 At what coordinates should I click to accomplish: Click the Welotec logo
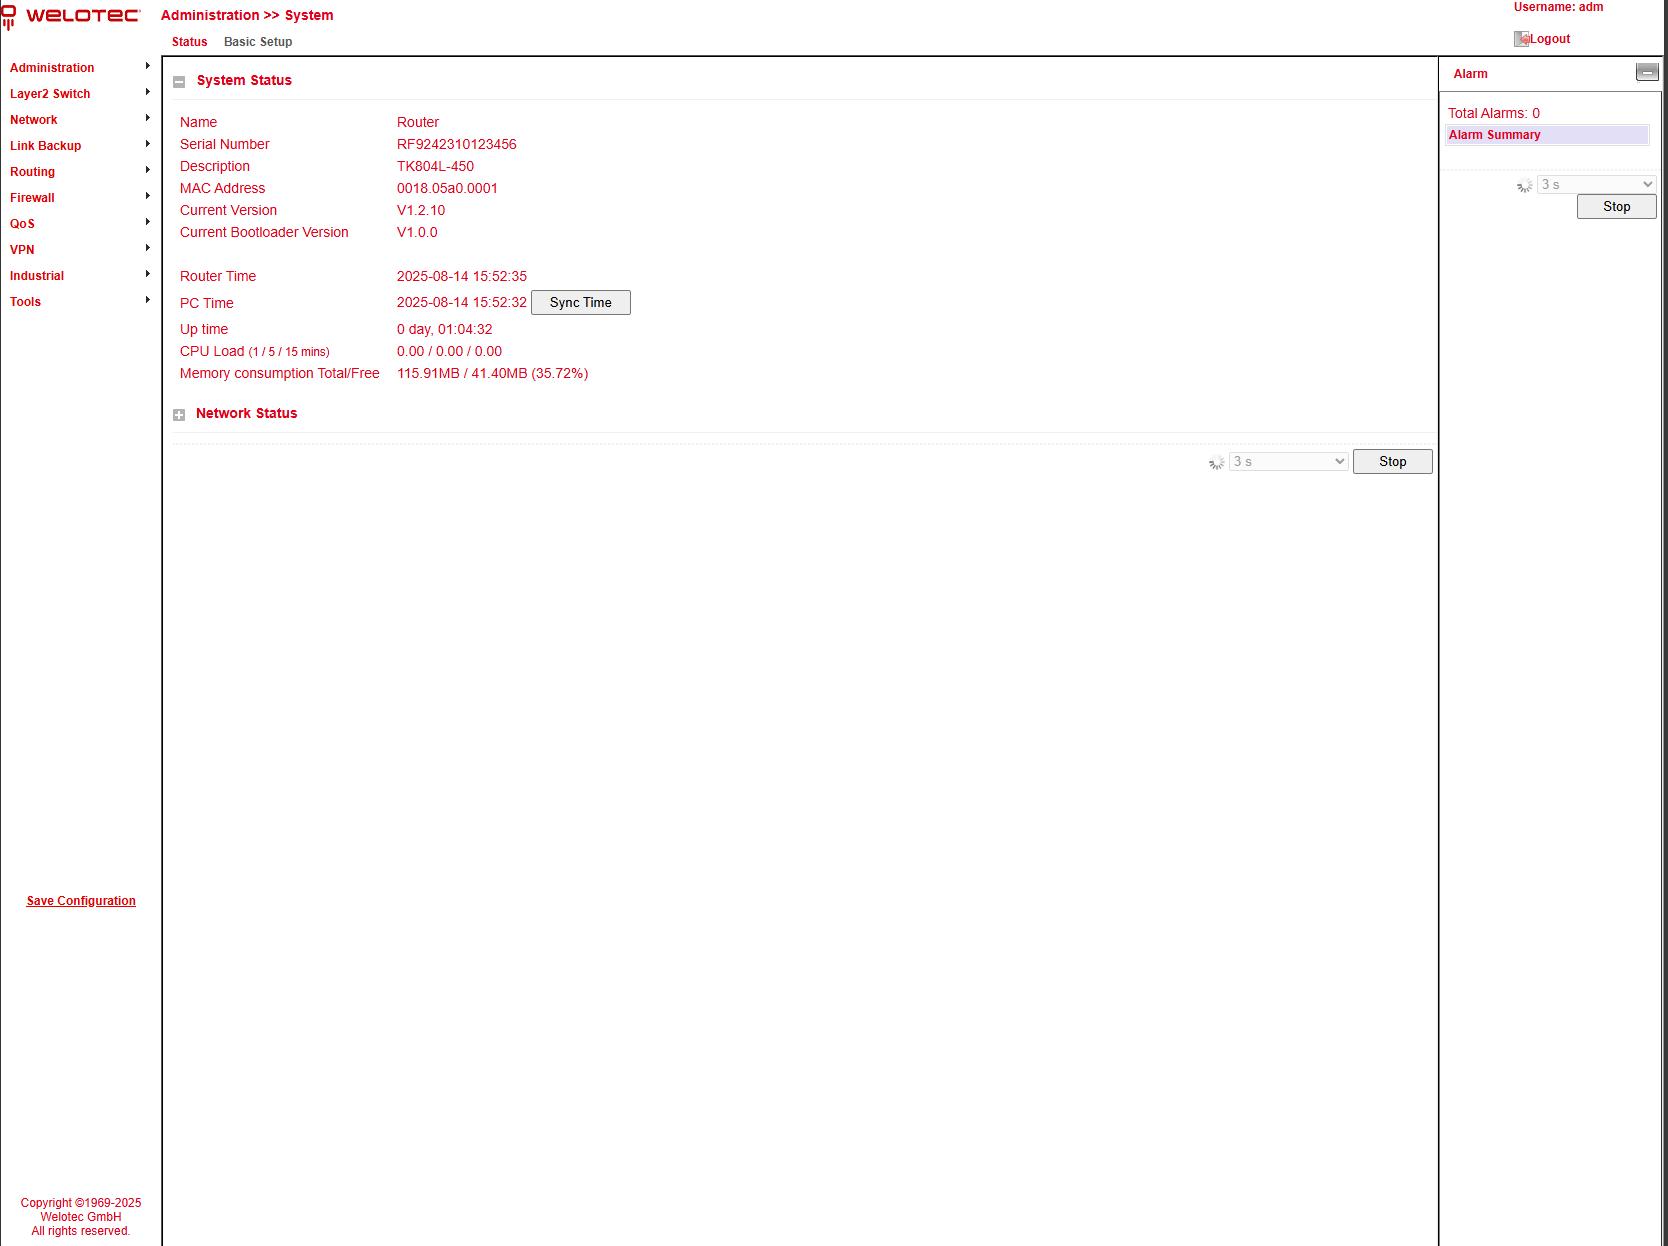(x=71, y=16)
